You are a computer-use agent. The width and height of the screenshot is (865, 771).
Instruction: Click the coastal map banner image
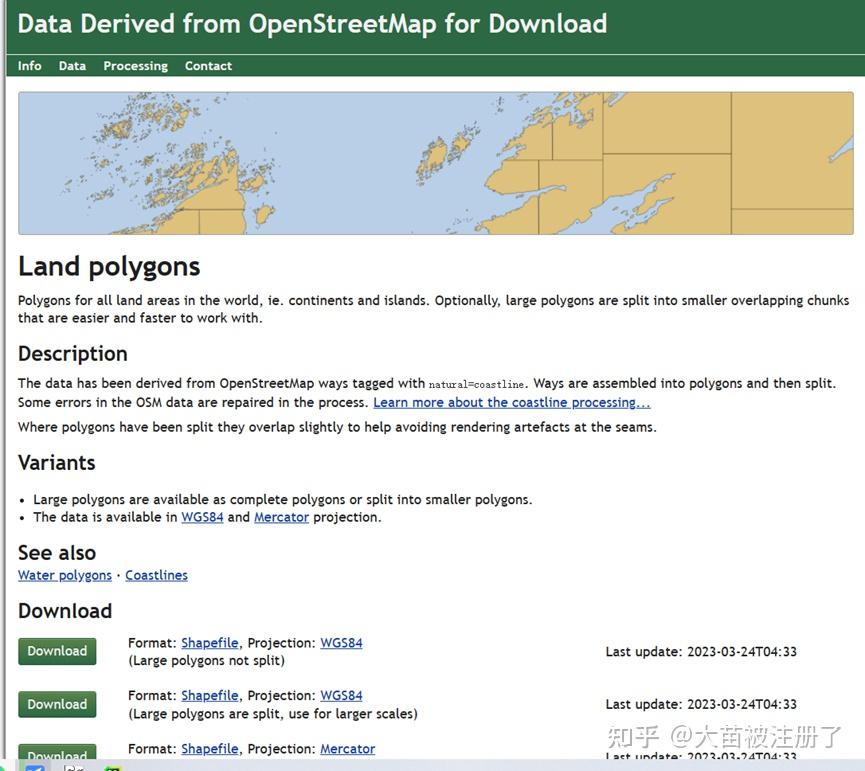point(436,163)
